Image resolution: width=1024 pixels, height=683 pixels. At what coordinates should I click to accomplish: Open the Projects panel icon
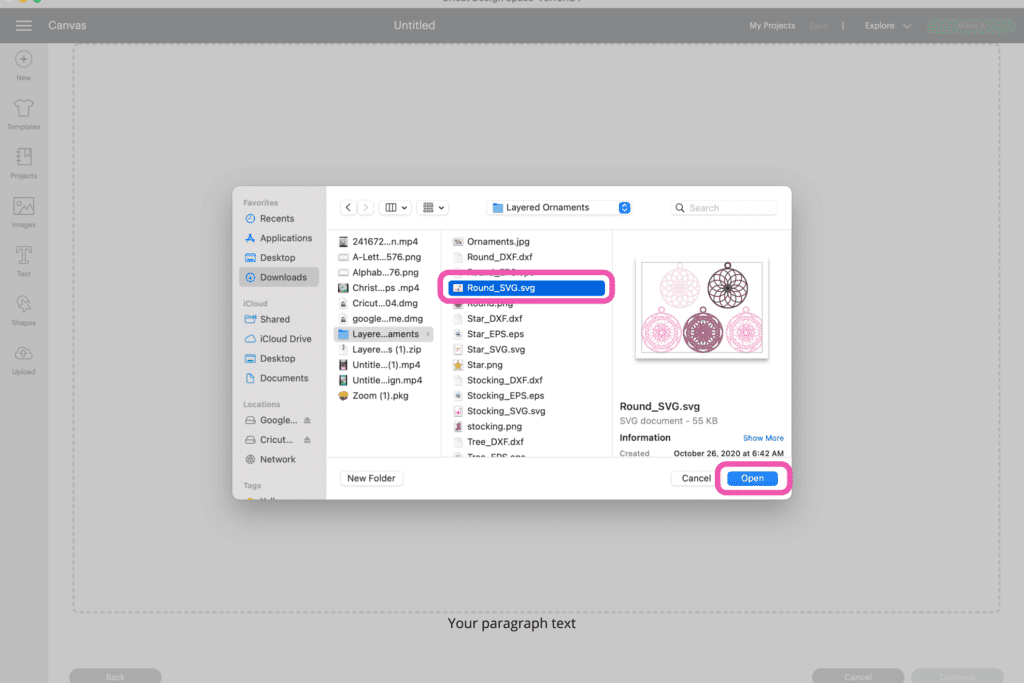click(24, 163)
